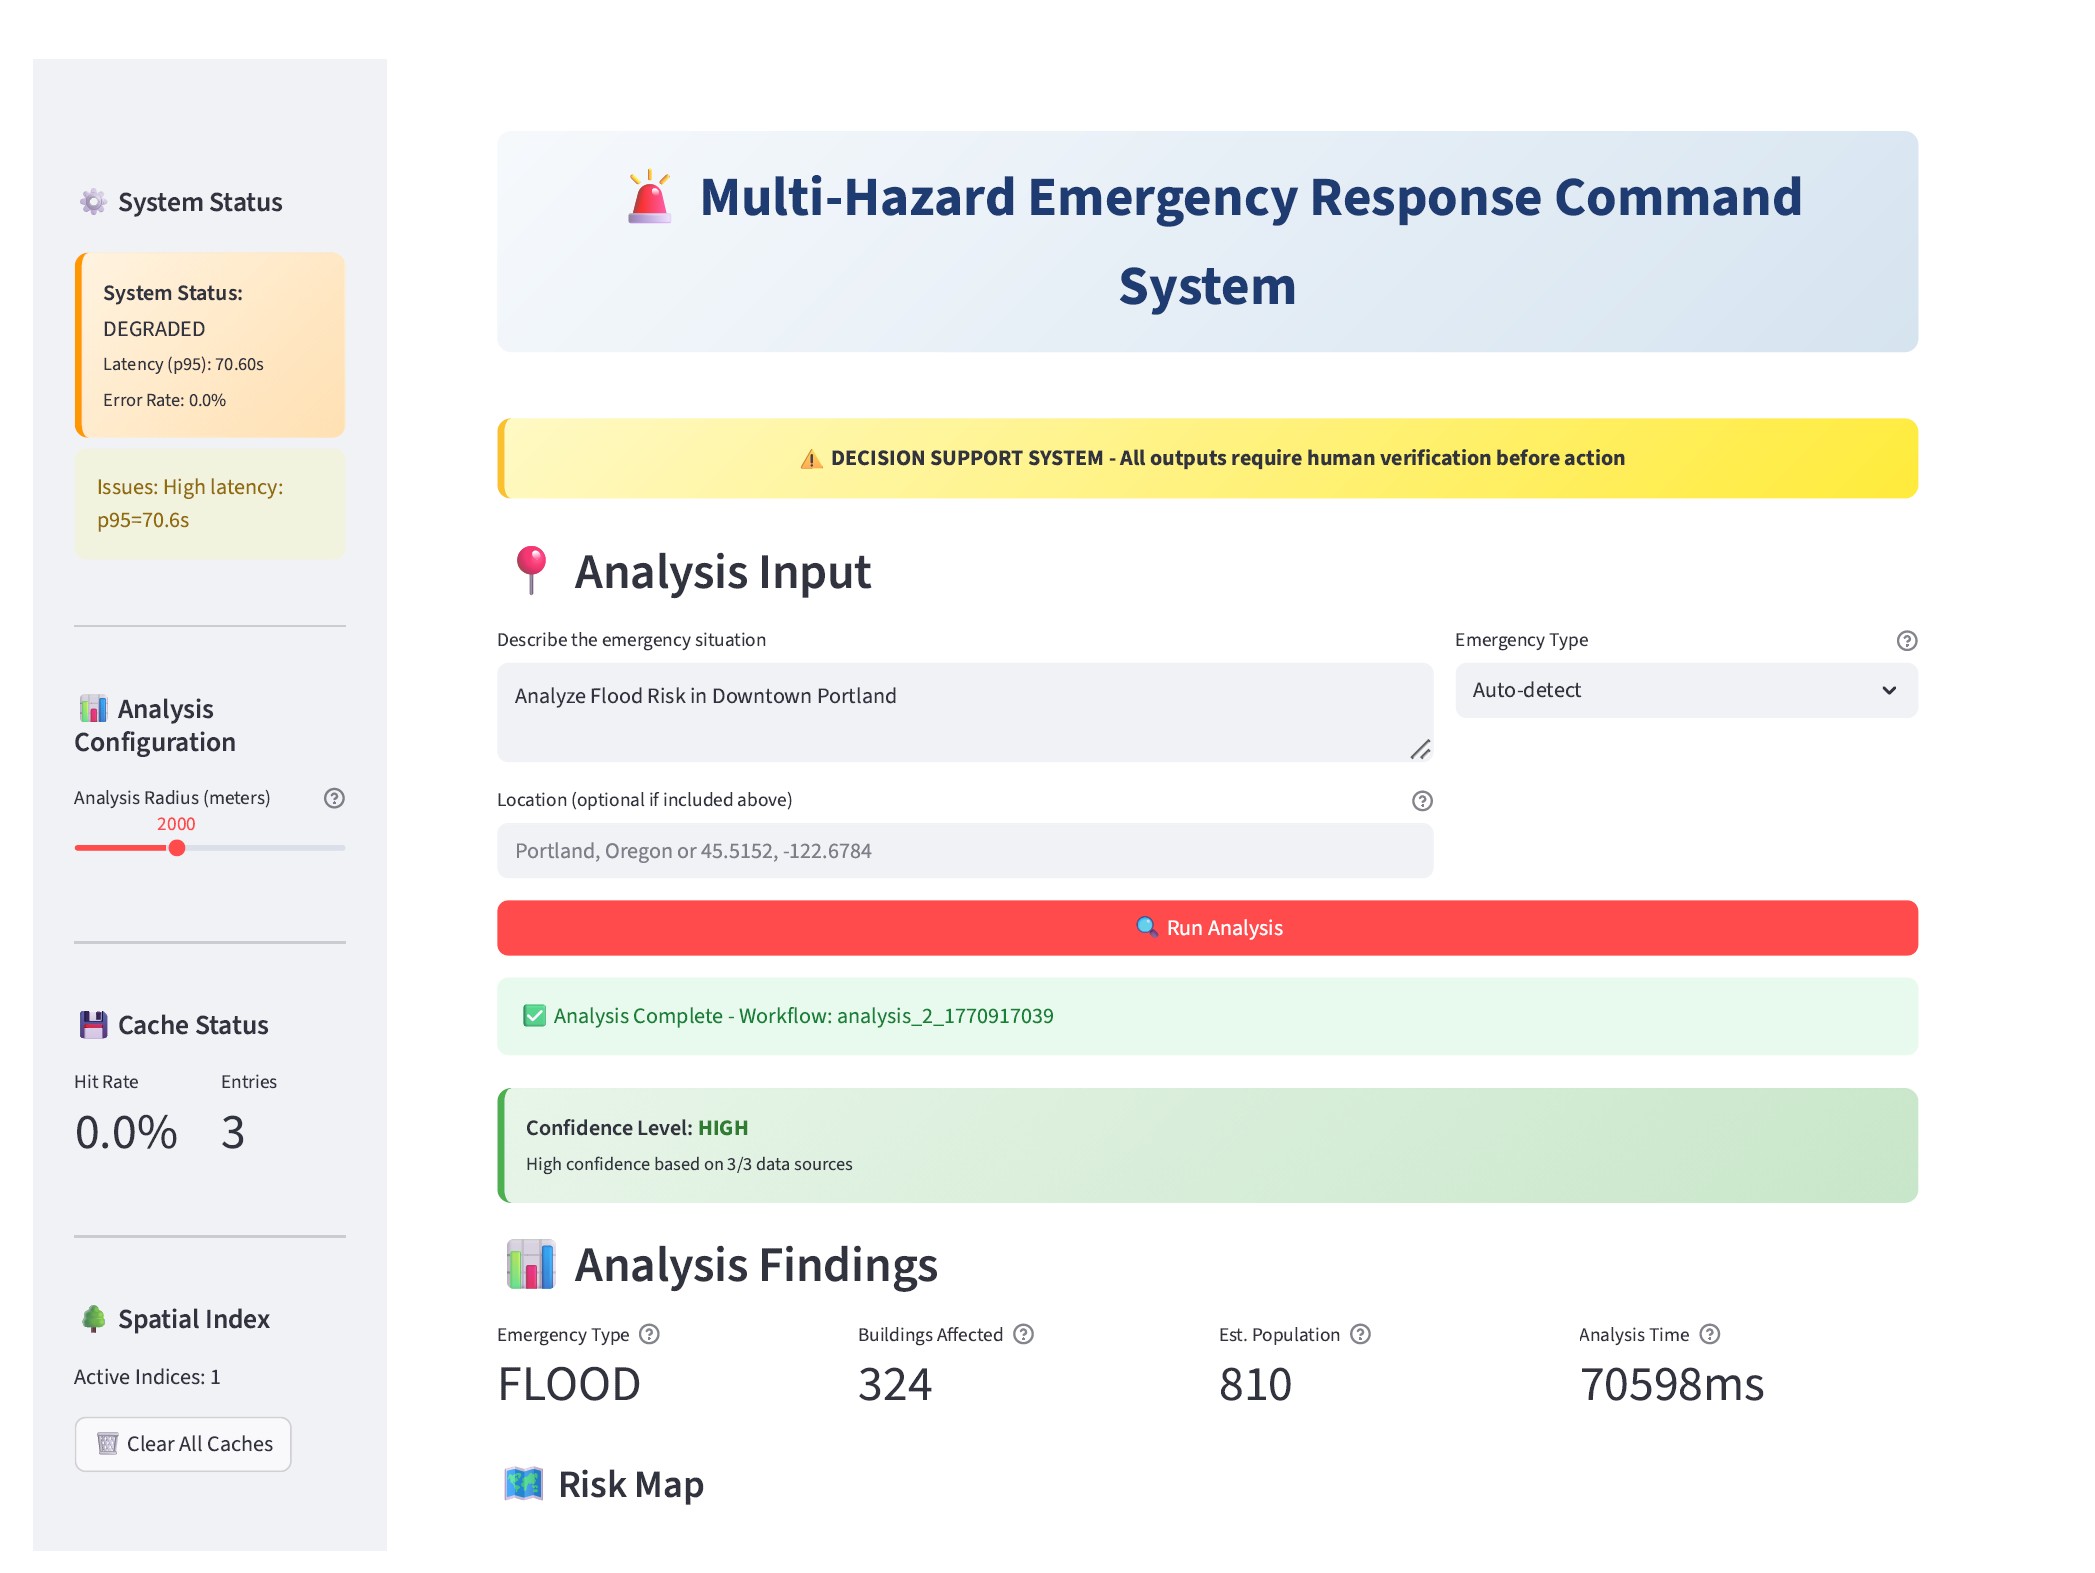Screen dimensions: 2095x1573
Task: Click the help icon next to Analysis Time
Action: 1710,1333
